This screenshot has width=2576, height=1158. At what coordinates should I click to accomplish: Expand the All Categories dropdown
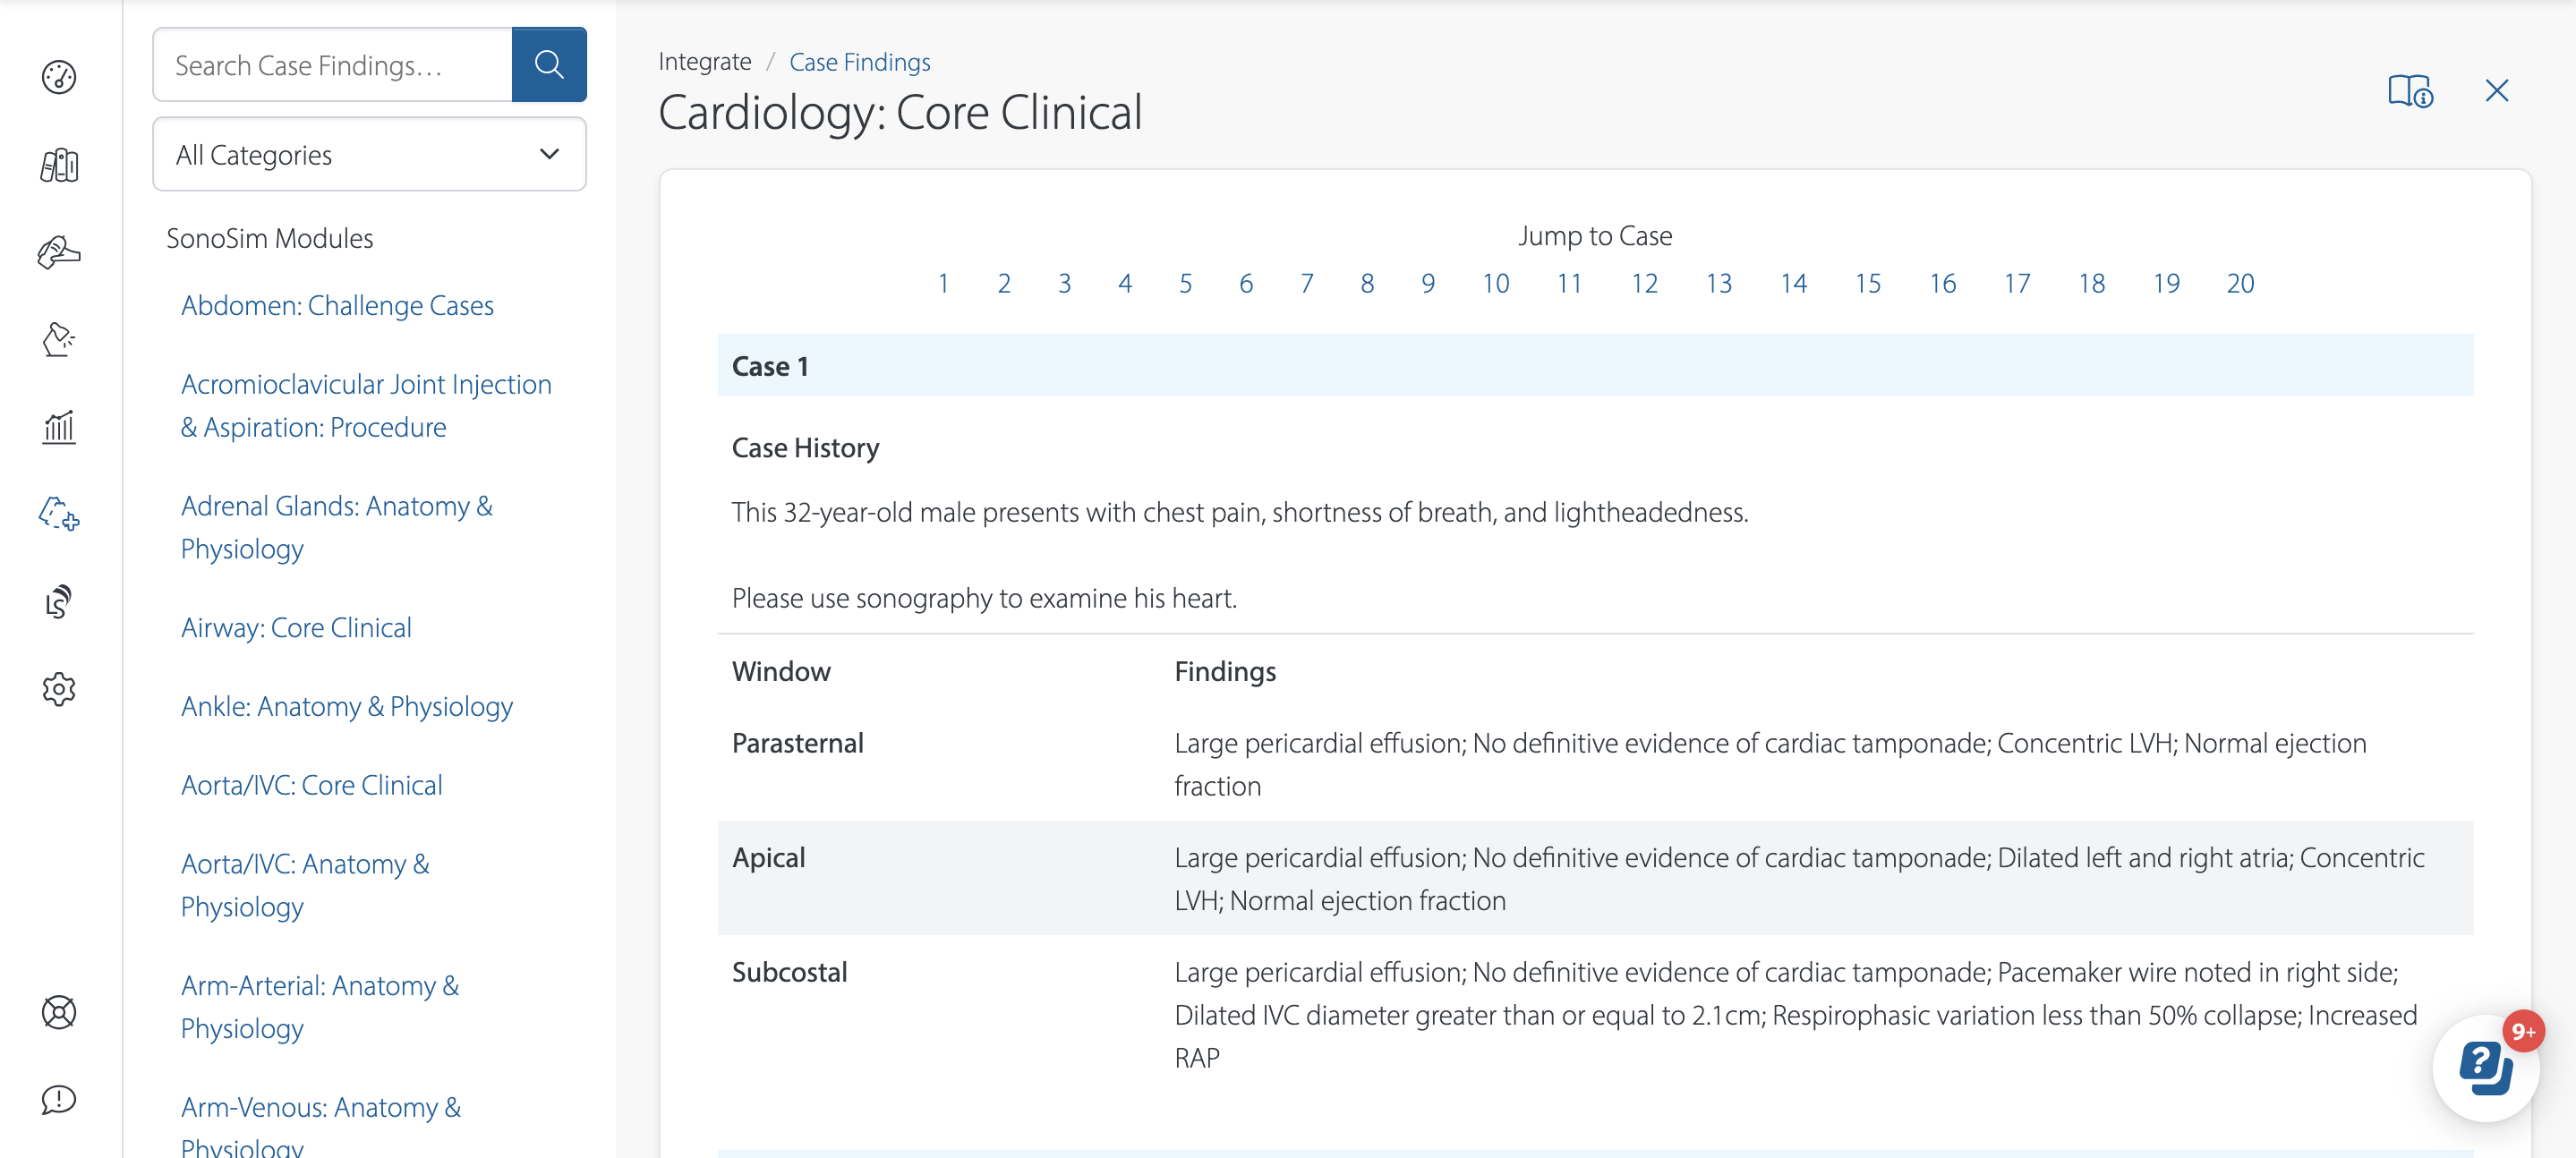click(x=369, y=155)
